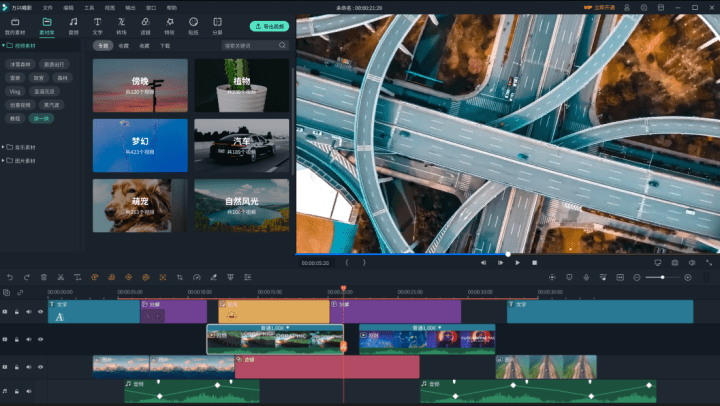Open the 梦幻 video collection thumbnail
This screenshot has height=406, width=720.
coord(140,146)
